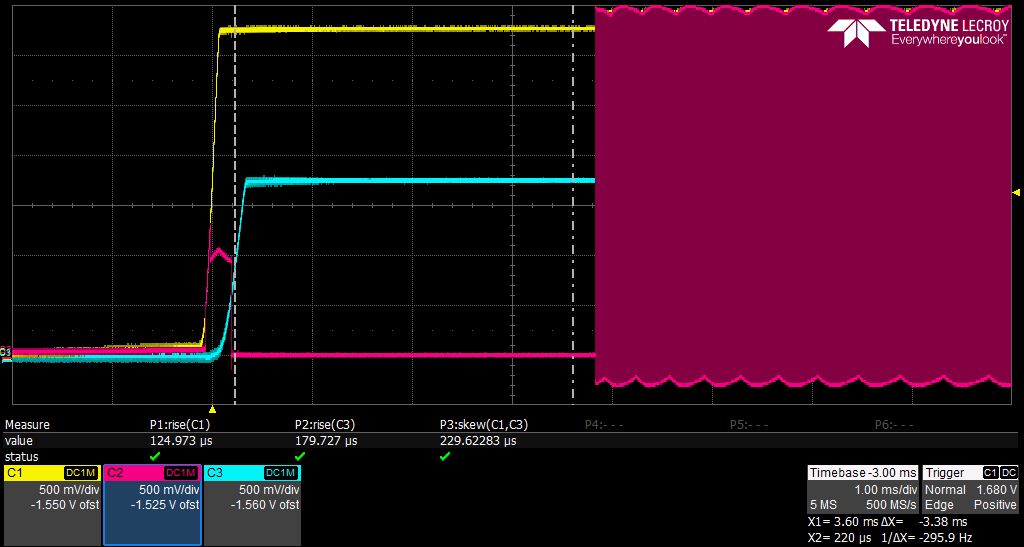The height and width of the screenshot is (547, 1024).
Task: Click the yellow trigger position marker below grid
Action: [212, 409]
